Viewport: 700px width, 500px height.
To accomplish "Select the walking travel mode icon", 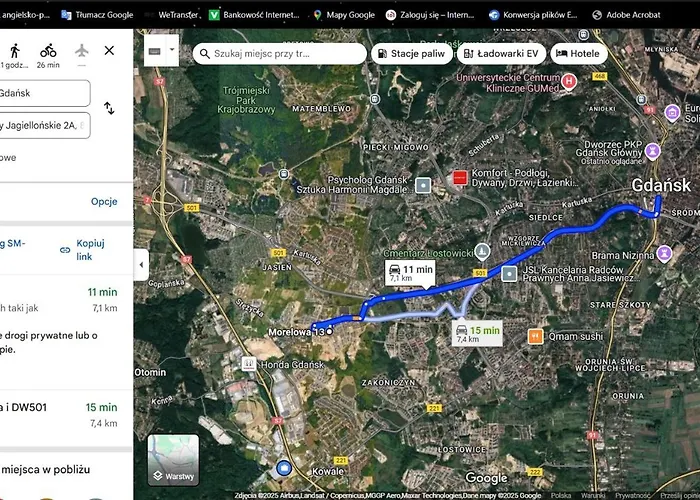I will [15, 51].
